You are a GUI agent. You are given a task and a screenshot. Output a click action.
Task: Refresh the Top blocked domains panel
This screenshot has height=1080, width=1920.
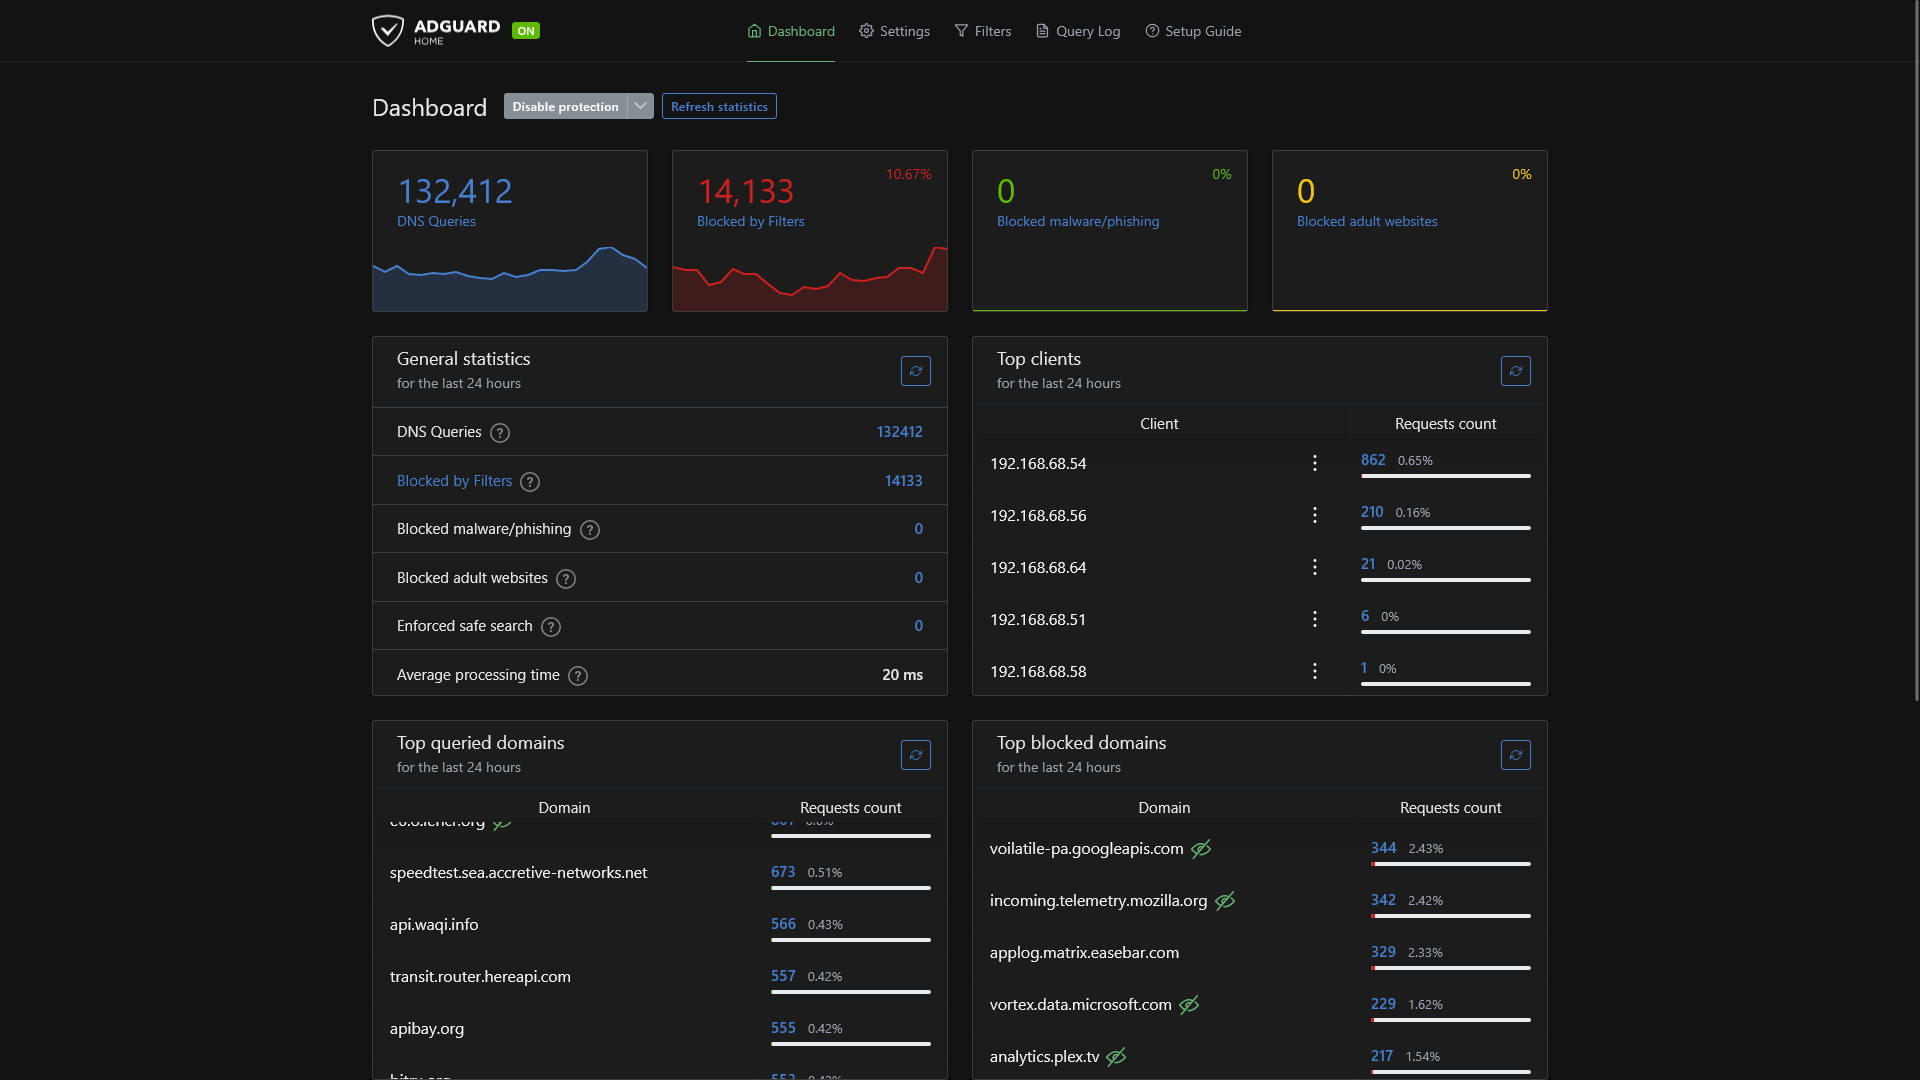(1516, 755)
